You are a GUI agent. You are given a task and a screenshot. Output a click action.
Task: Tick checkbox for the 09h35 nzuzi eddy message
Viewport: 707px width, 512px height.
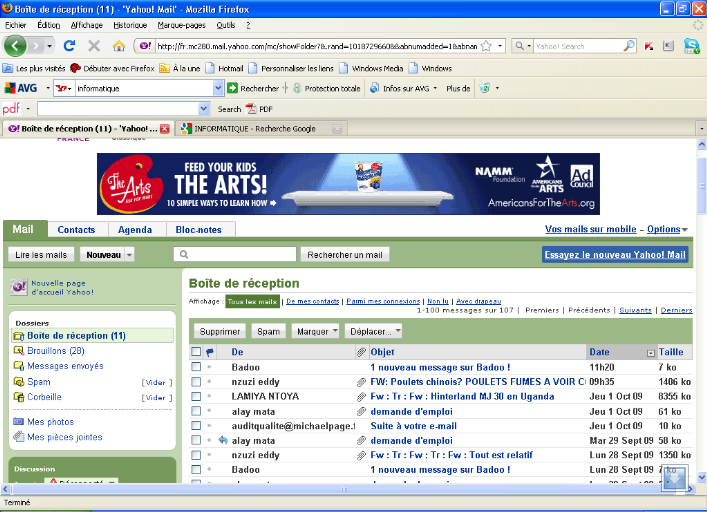196,382
